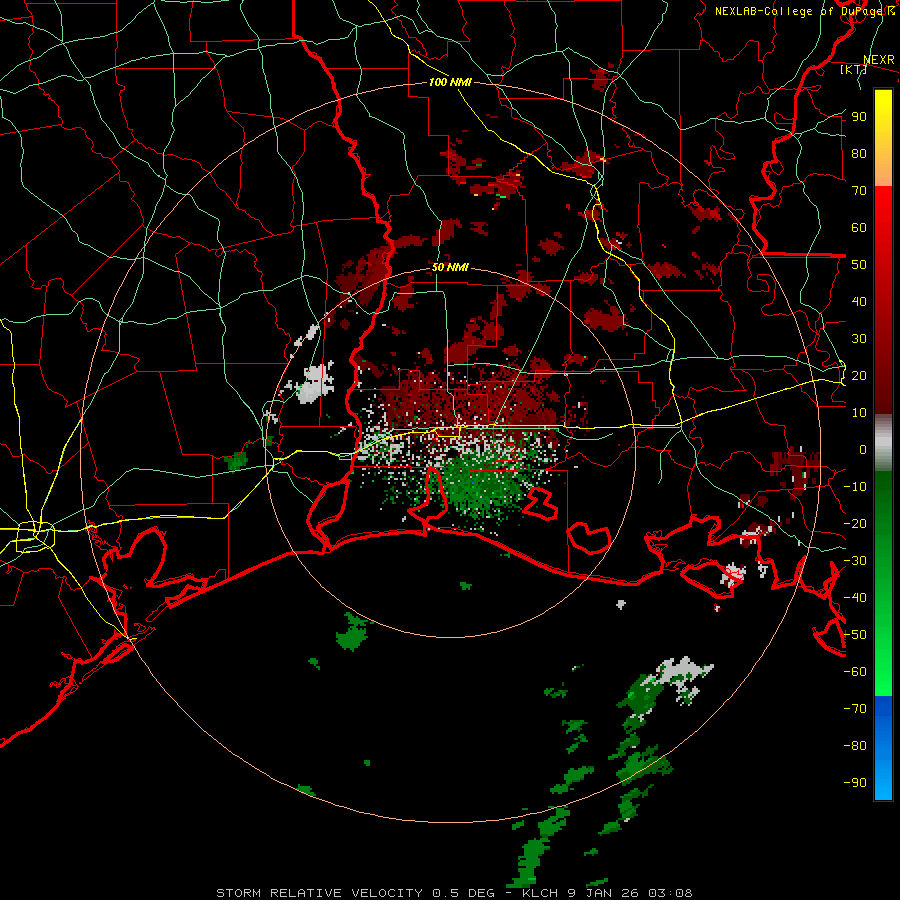Select the 20 value on velocity scale
Screen dimensions: 900x900
tap(859, 375)
